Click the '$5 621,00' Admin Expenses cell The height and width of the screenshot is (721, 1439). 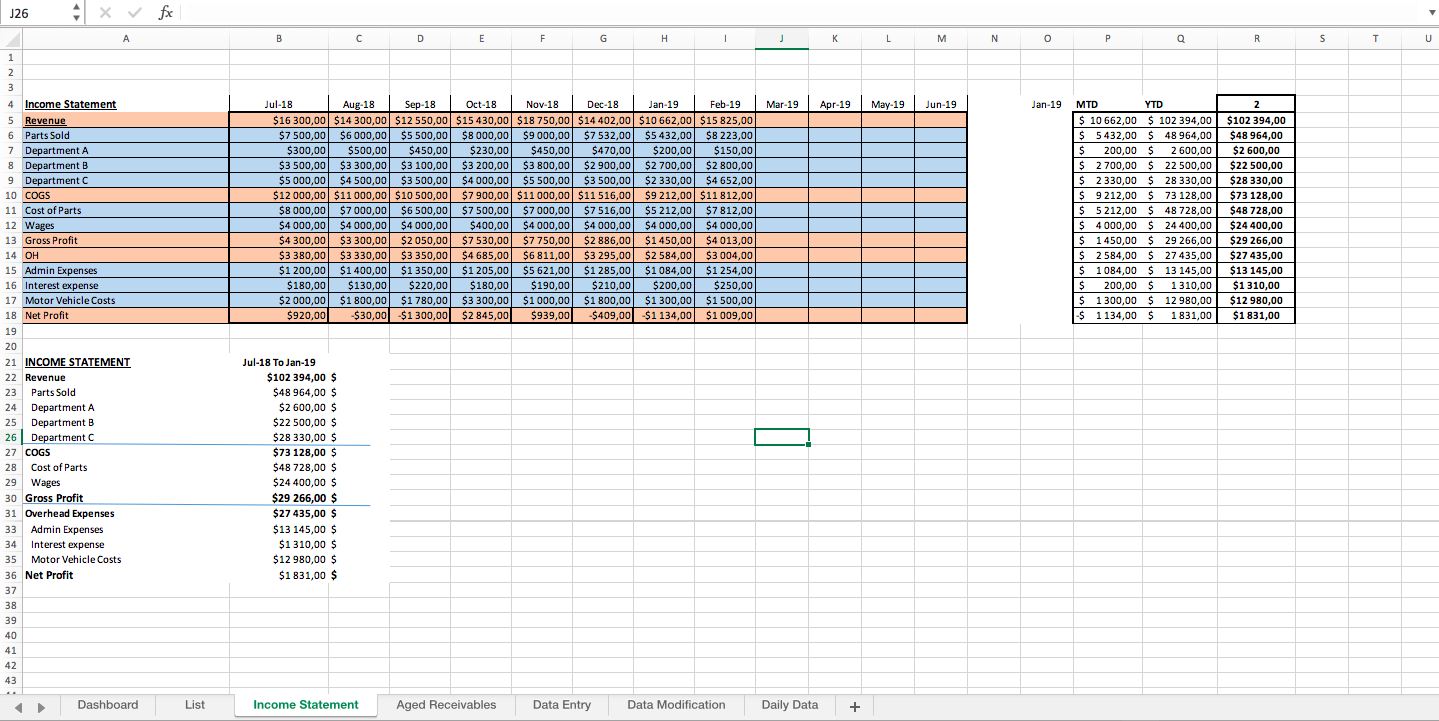(x=542, y=270)
